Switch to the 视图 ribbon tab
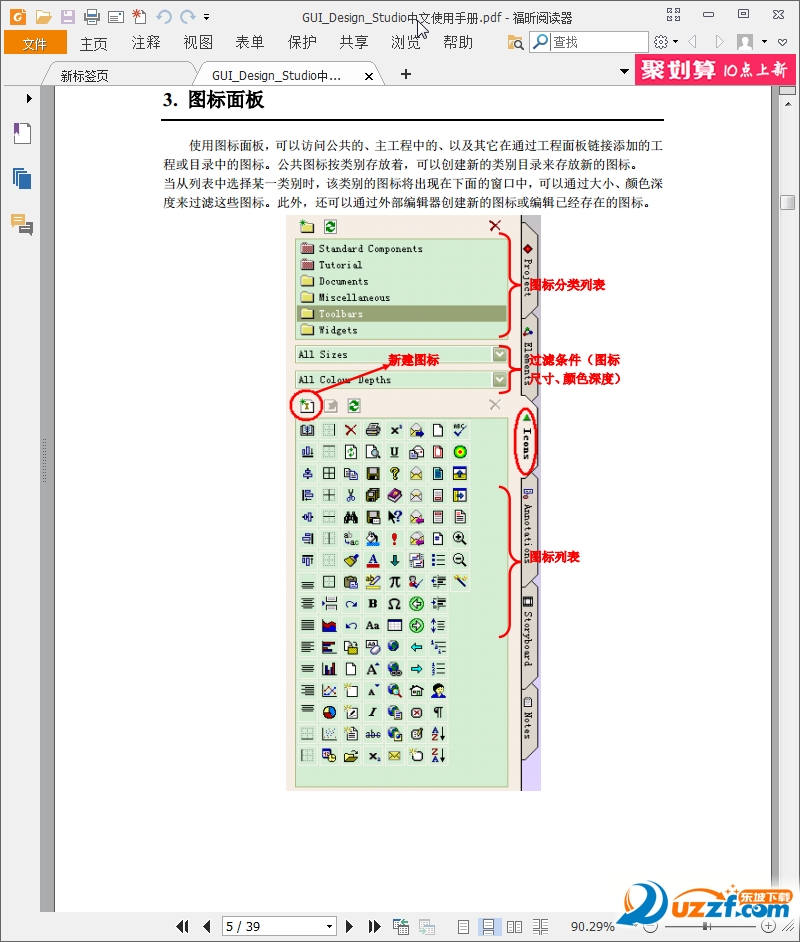 [198, 43]
